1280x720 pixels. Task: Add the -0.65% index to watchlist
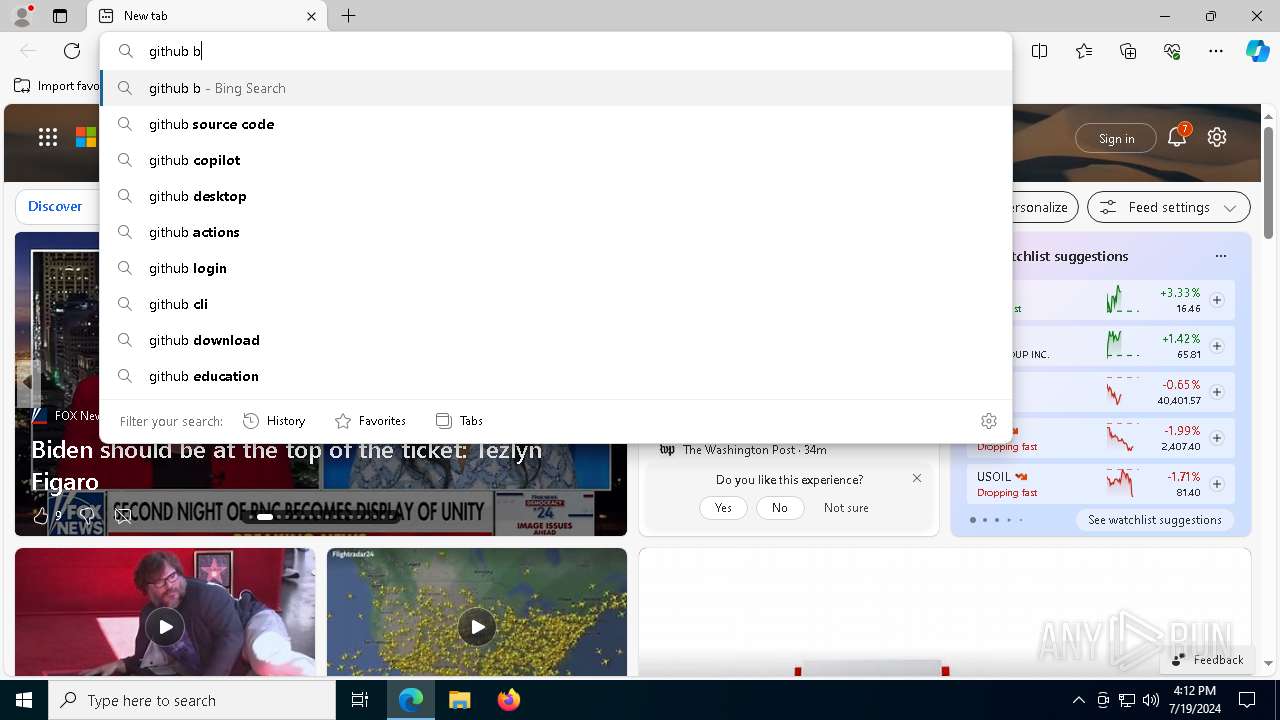coord(1217,392)
